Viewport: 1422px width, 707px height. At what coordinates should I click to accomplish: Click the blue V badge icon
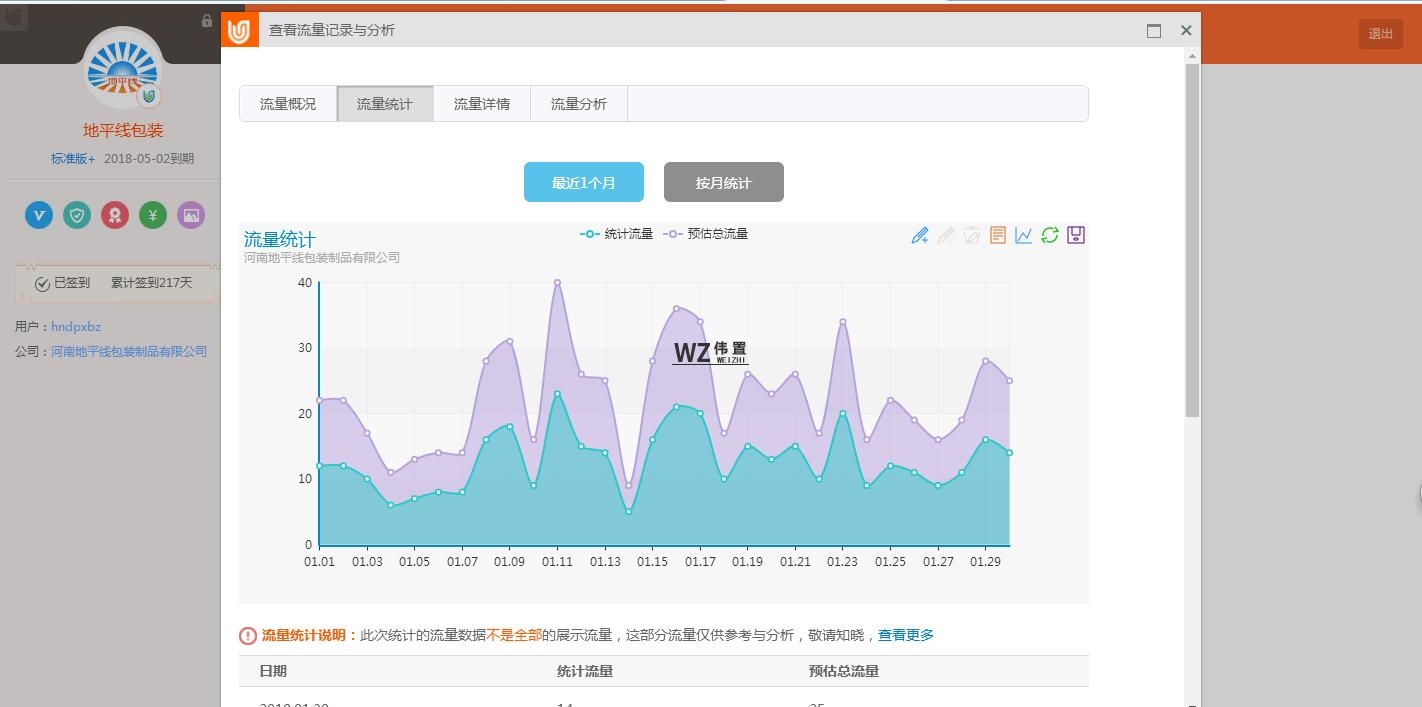[x=39, y=215]
